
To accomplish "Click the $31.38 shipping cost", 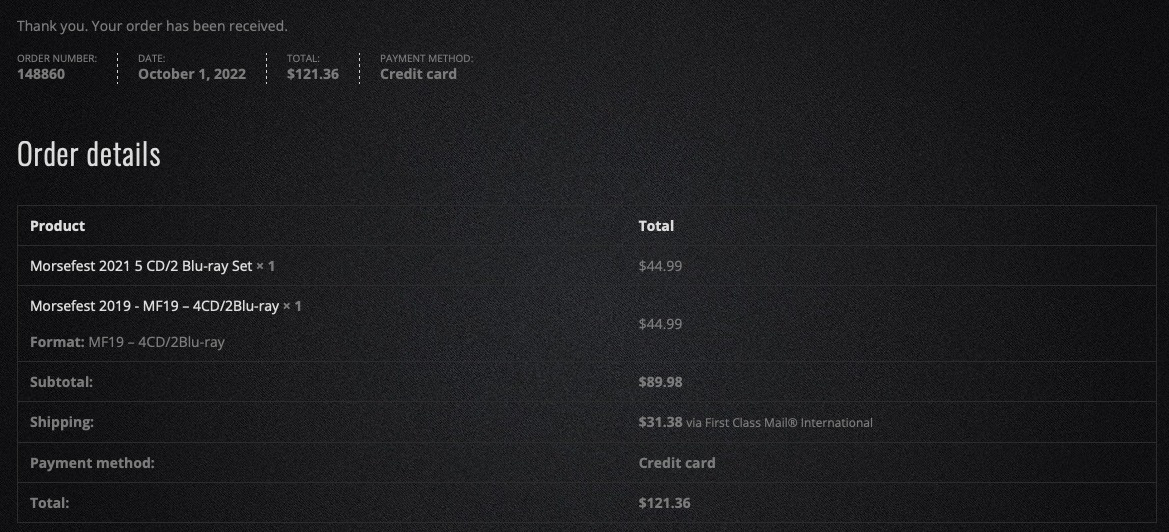I will 660,422.
